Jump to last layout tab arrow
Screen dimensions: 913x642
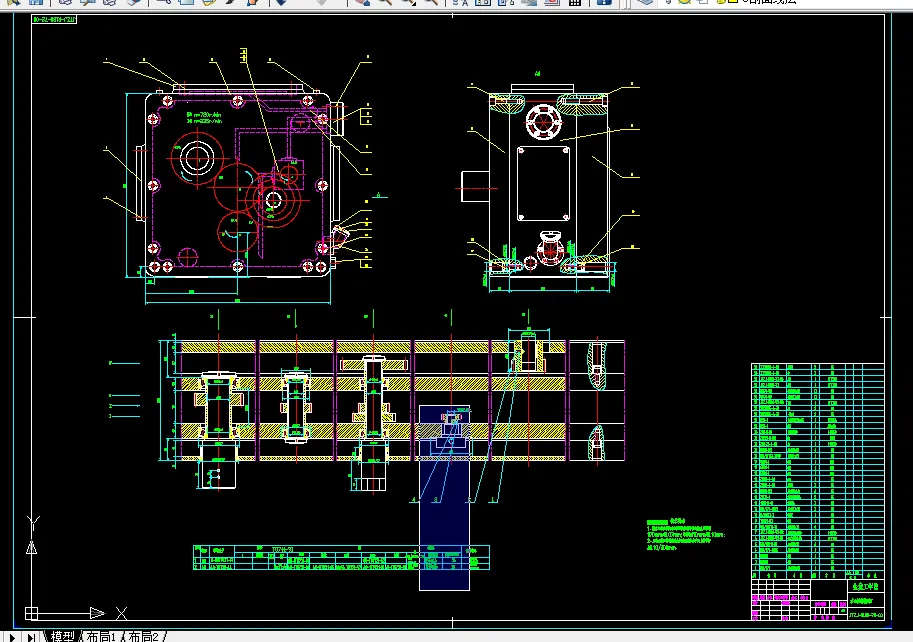tap(31, 637)
